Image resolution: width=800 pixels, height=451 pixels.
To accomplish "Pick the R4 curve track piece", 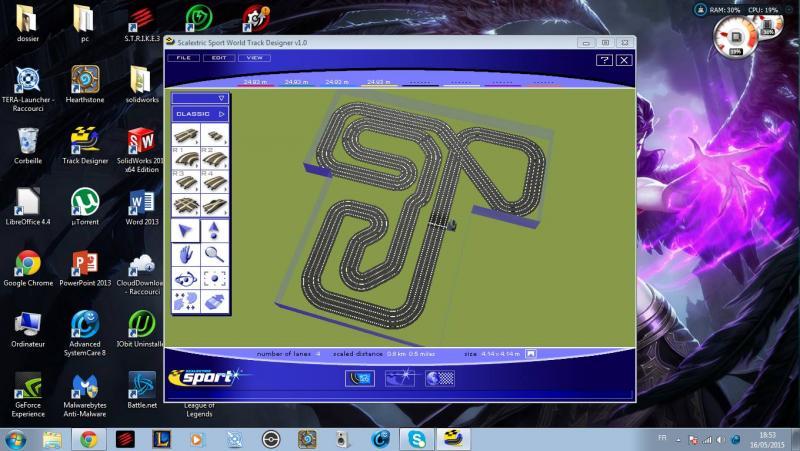I will [214, 182].
